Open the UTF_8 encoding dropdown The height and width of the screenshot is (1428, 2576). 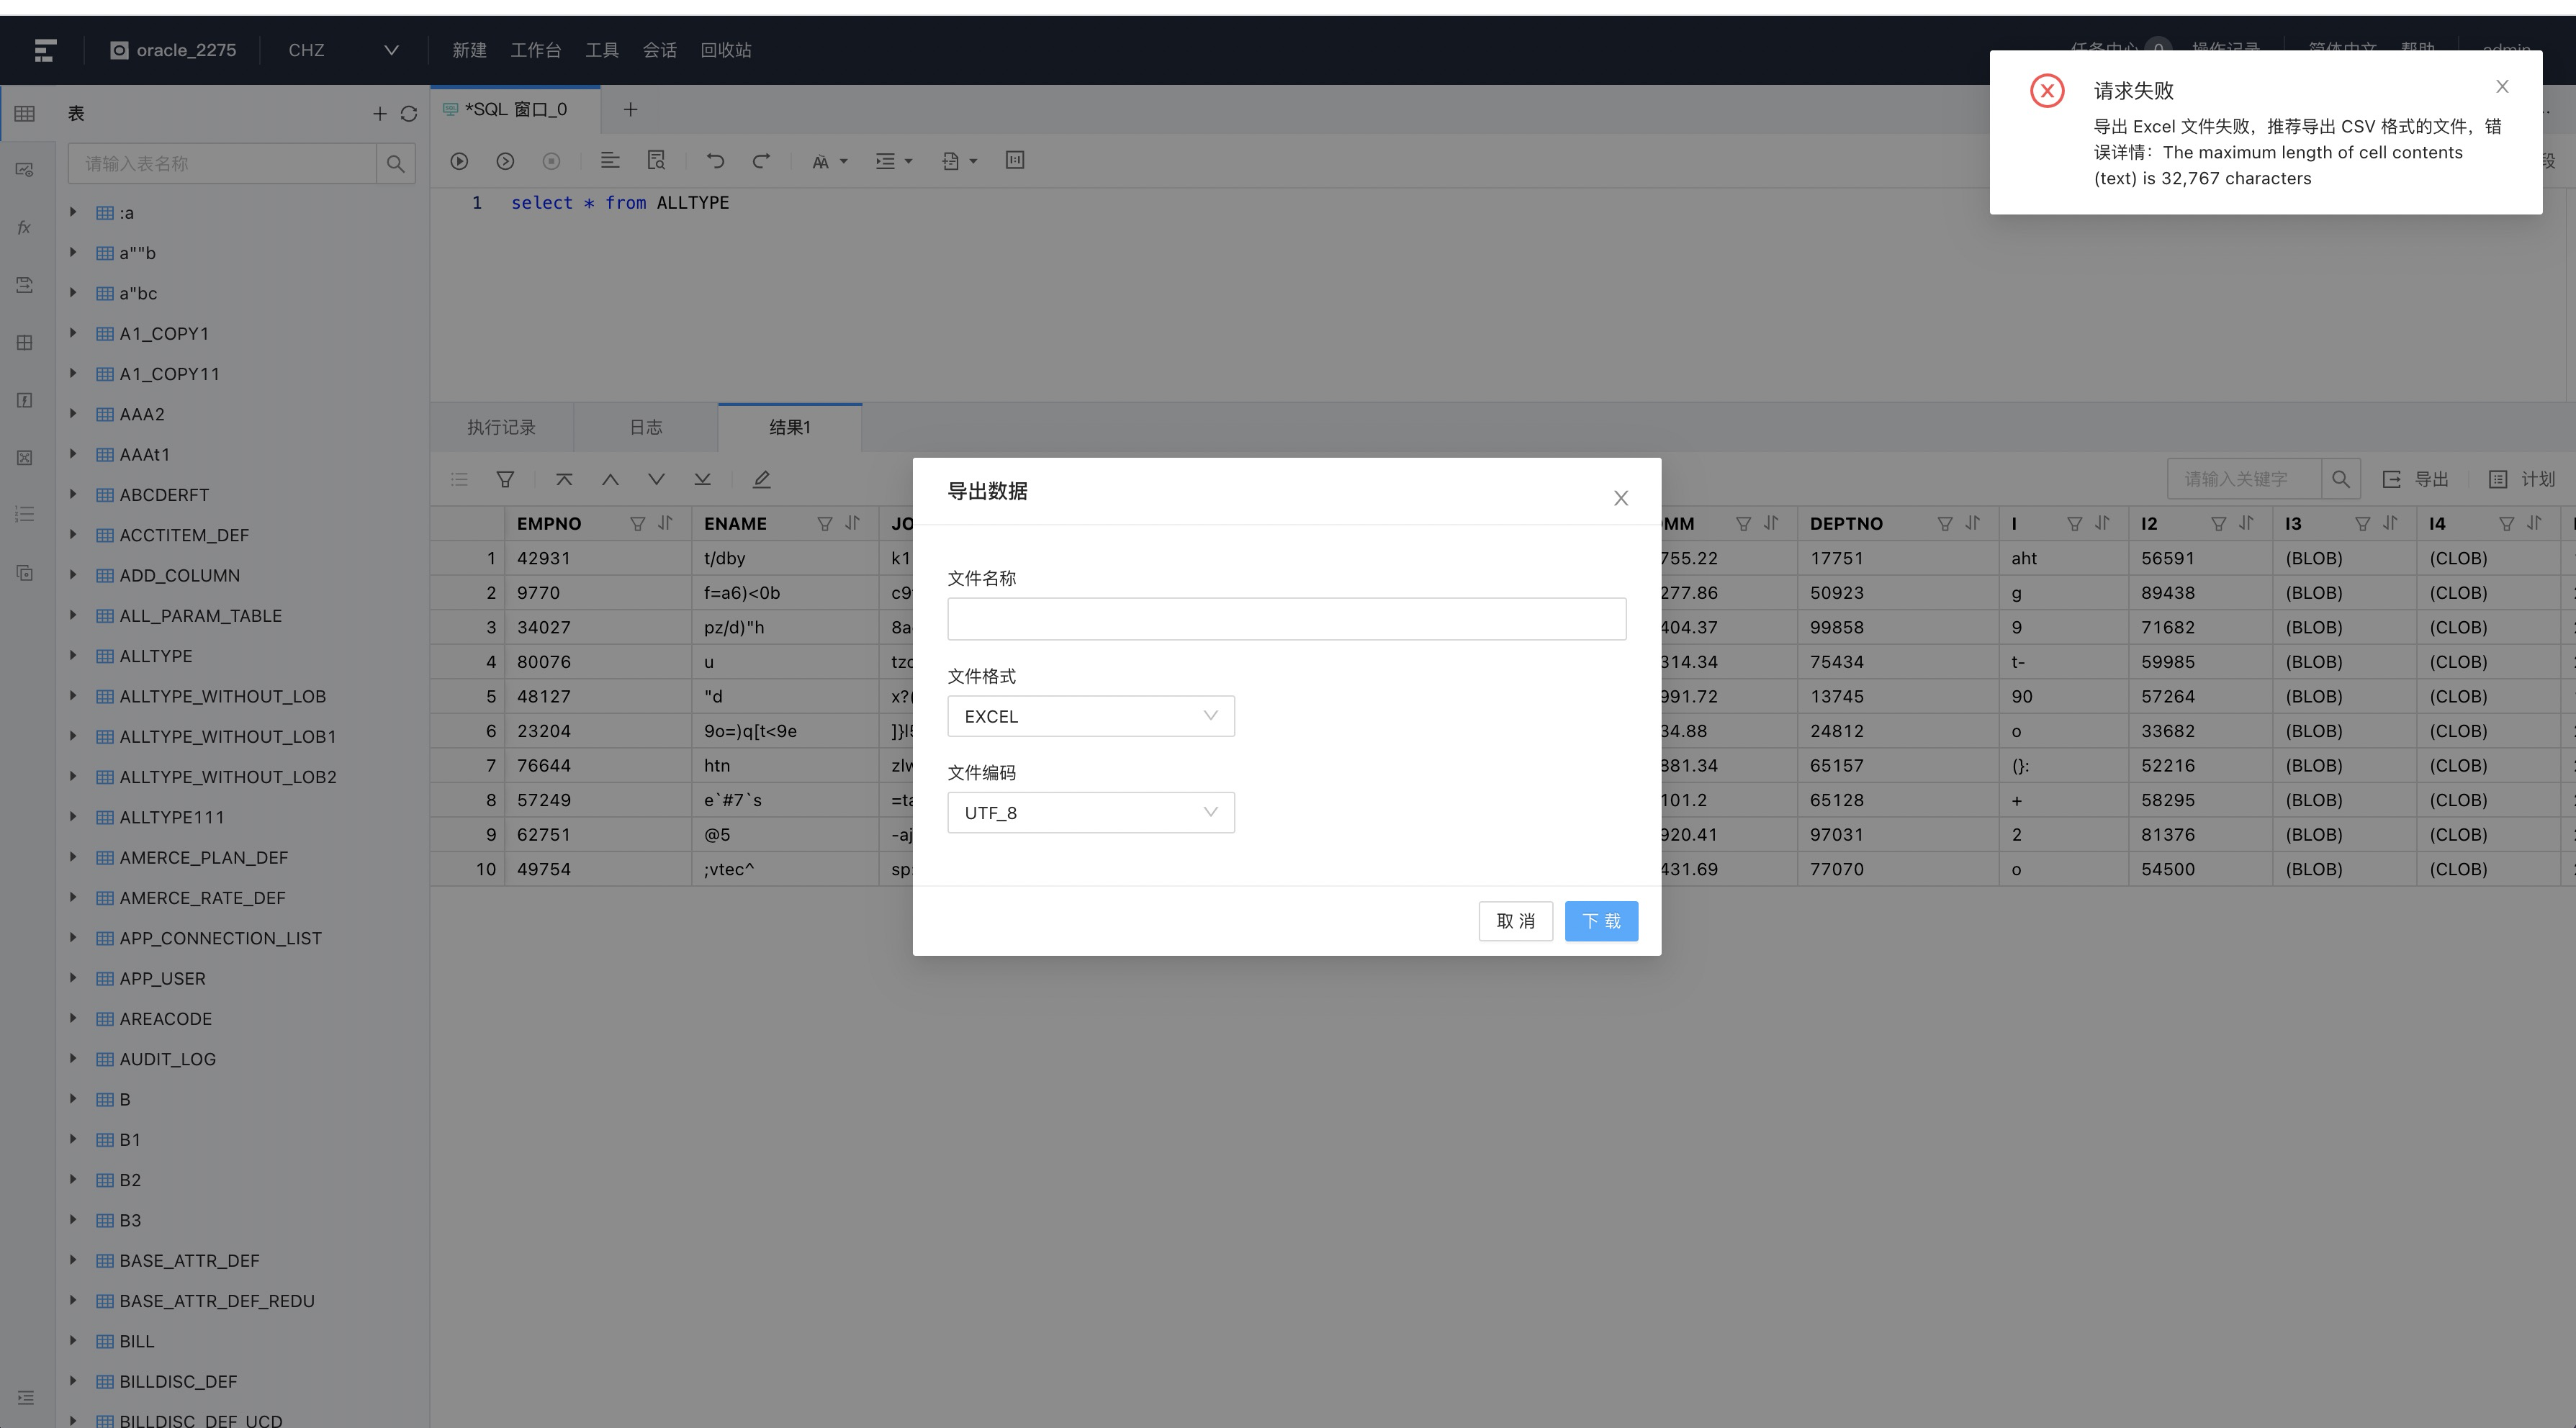point(1090,812)
